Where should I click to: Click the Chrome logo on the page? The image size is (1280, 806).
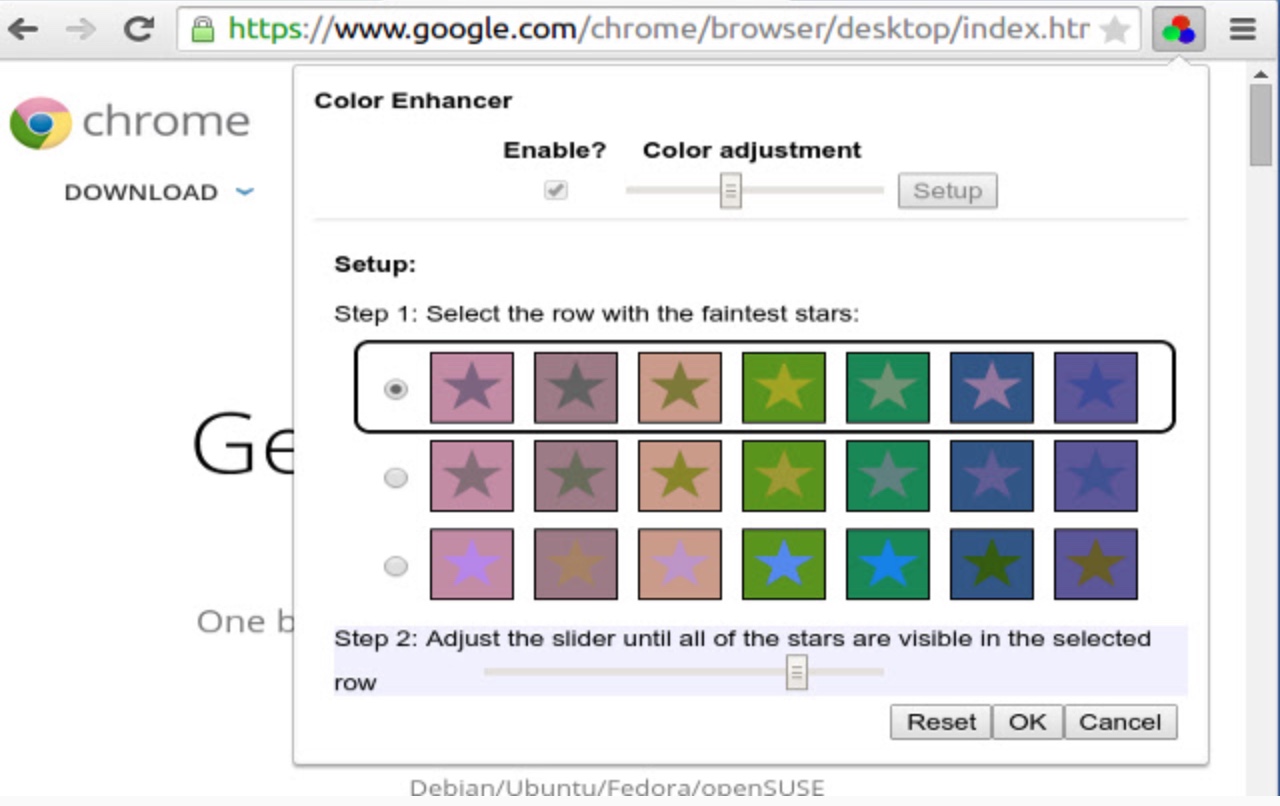[40, 122]
